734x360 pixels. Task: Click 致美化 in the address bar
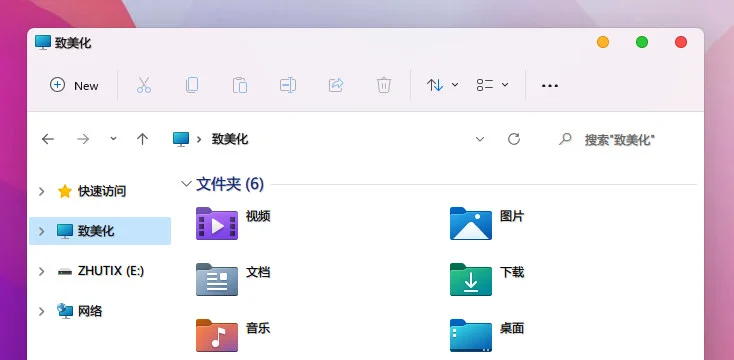coord(230,139)
